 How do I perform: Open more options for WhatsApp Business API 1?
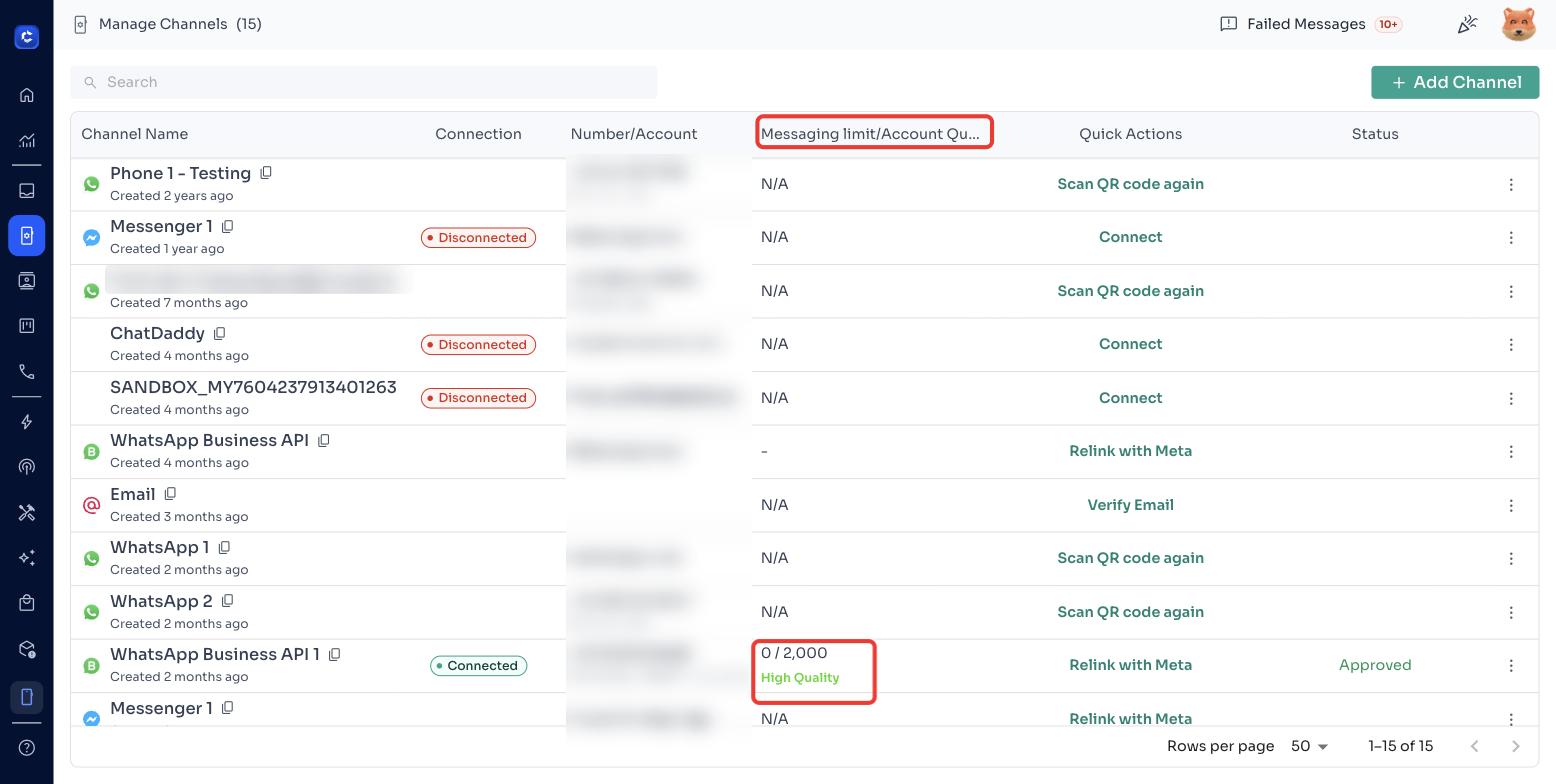pyautogui.click(x=1511, y=665)
